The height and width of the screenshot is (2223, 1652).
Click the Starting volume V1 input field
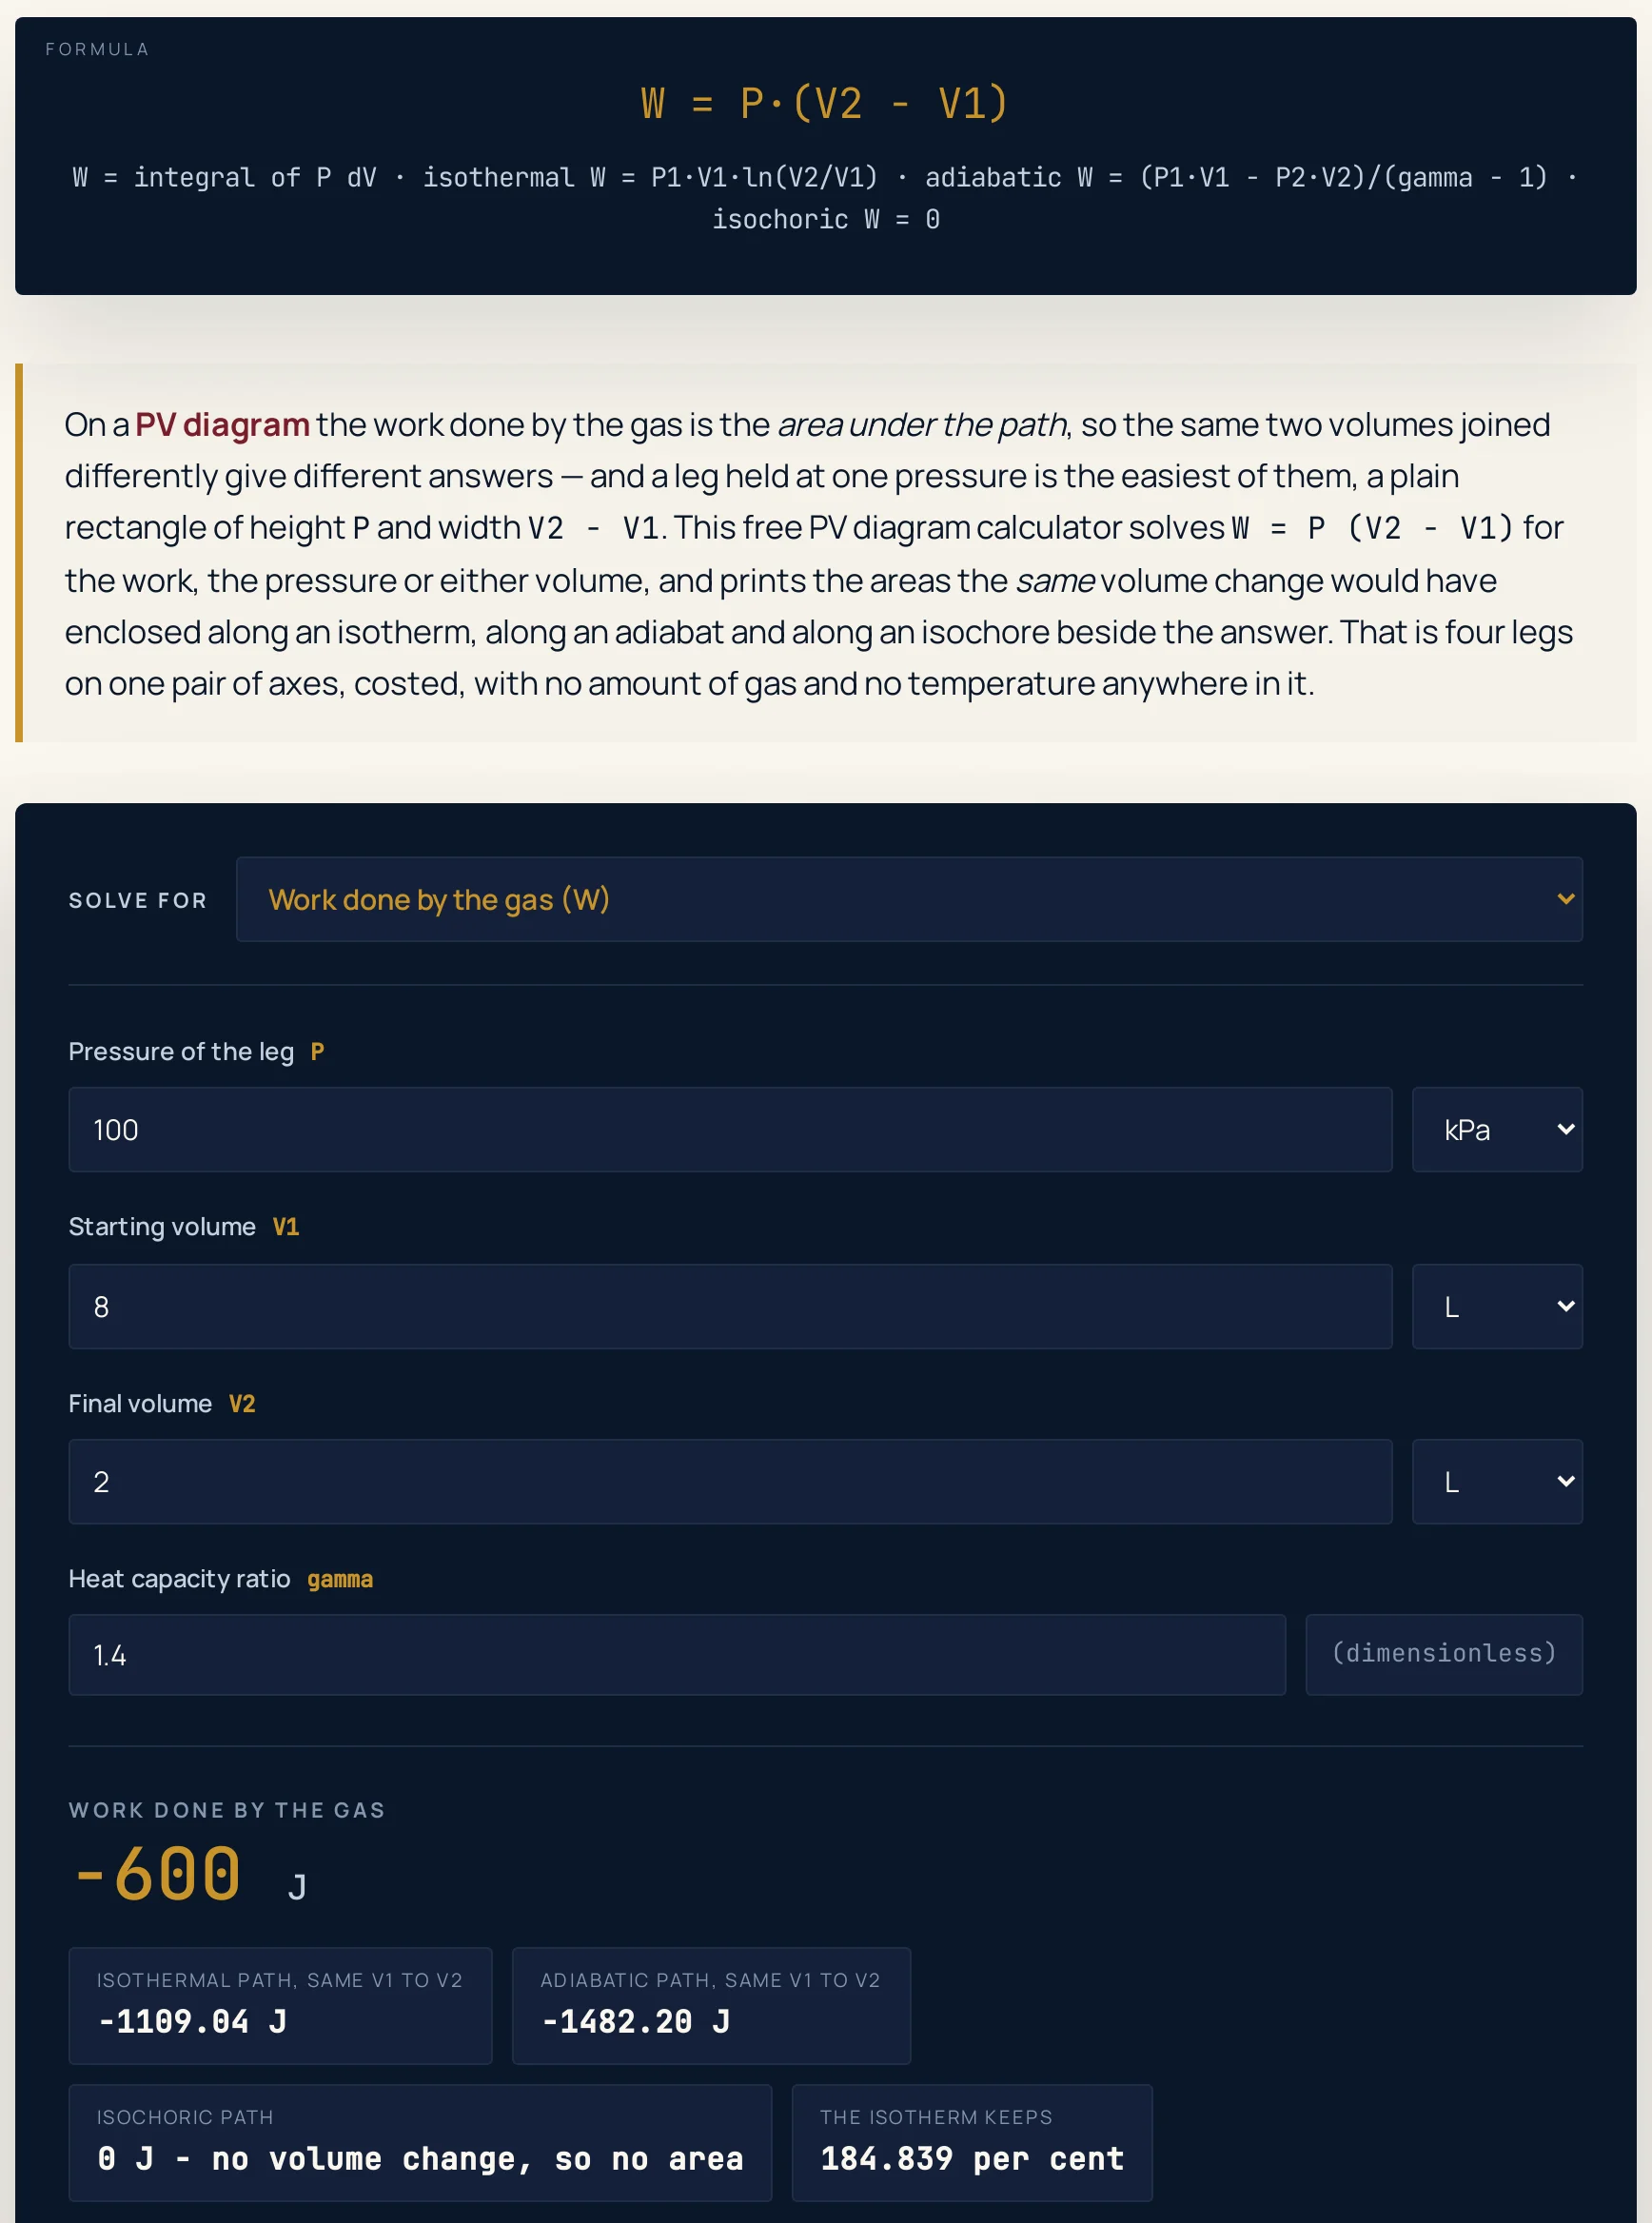(730, 1306)
